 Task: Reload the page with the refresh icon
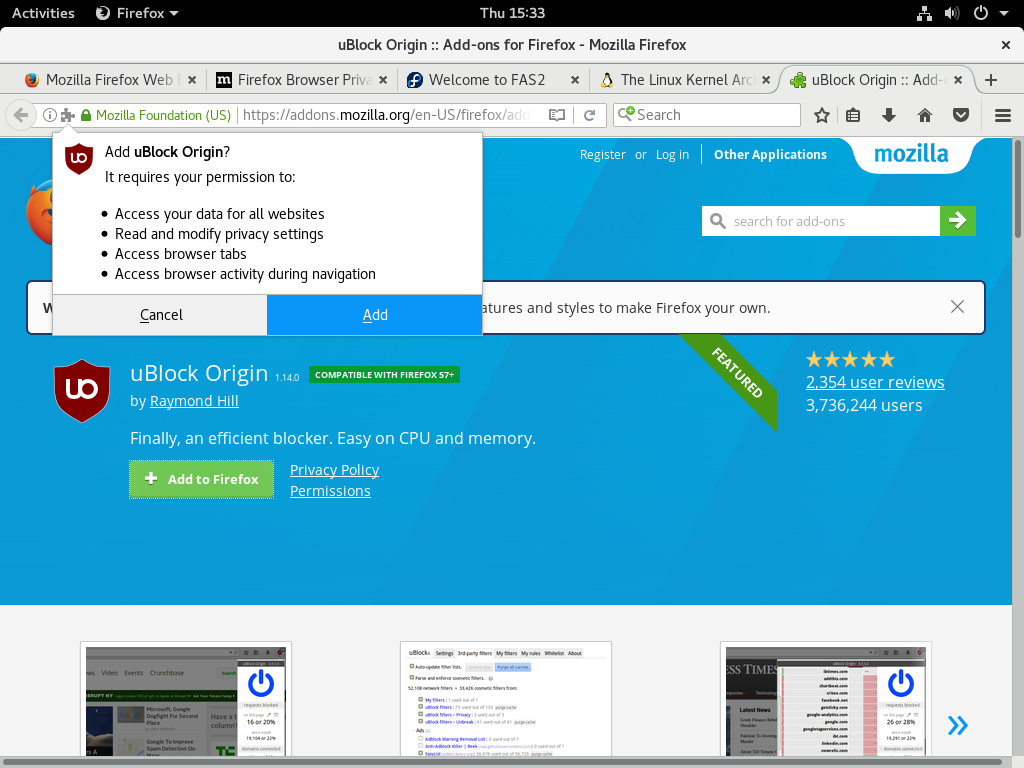point(590,115)
